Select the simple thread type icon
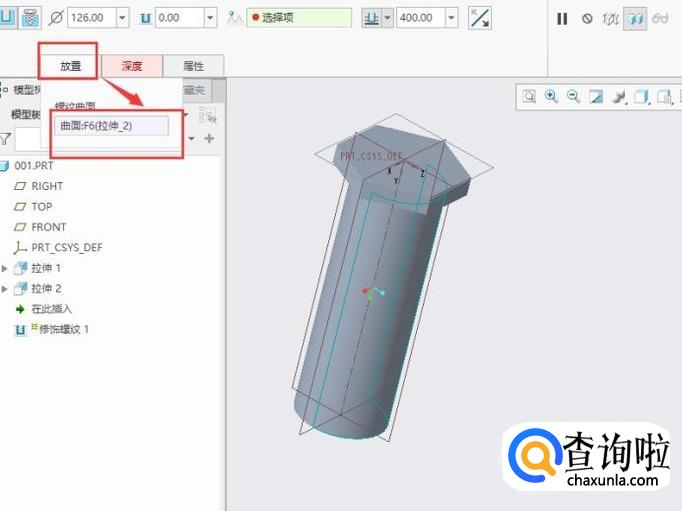This screenshot has width=682, height=511. click(7, 18)
